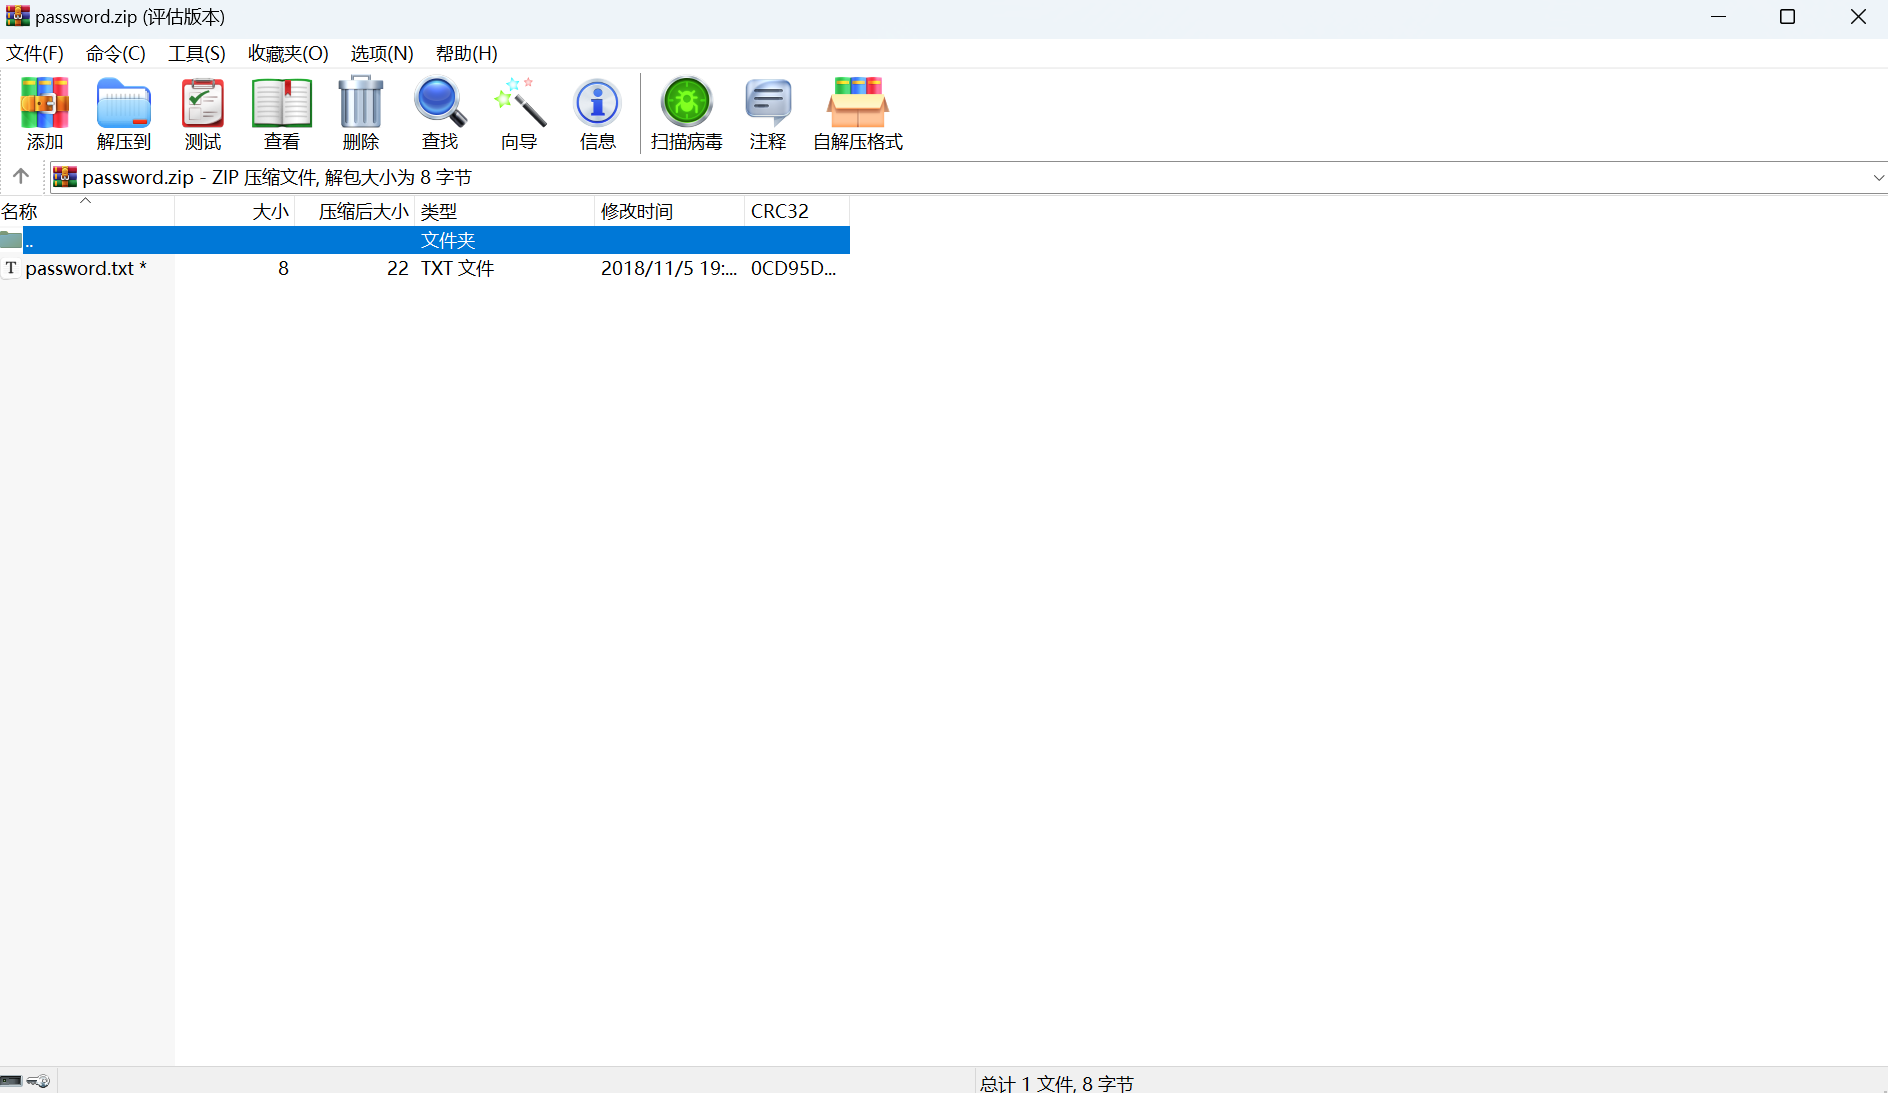The height and width of the screenshot is (1093, 1888).
Task: Minimize the WinRAR window
Action: tap(1719, 17)
